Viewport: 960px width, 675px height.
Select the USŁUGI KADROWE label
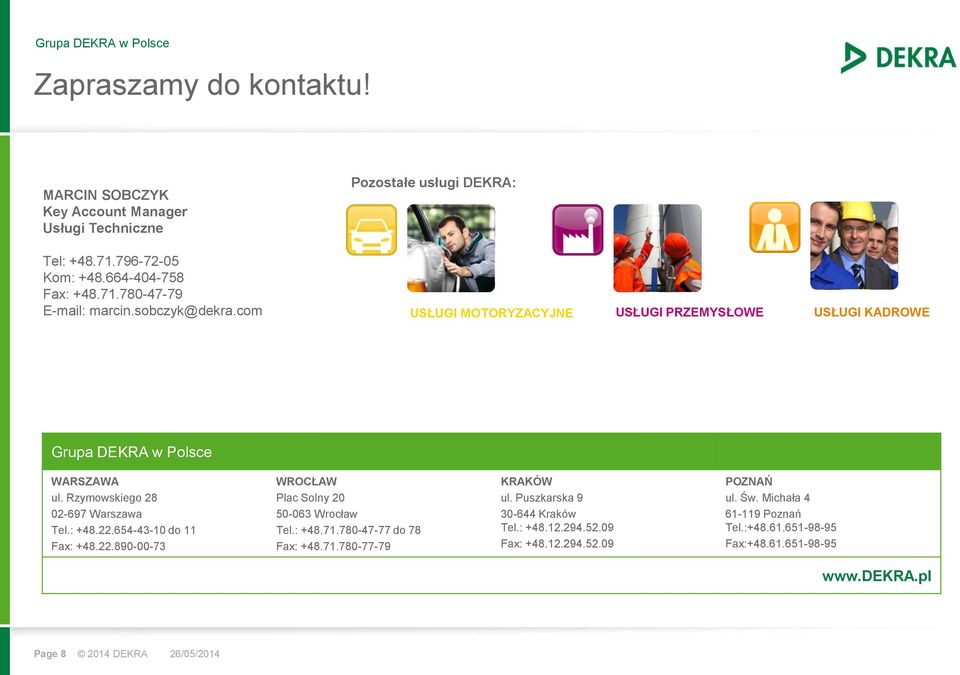click(x=871, y=312)
